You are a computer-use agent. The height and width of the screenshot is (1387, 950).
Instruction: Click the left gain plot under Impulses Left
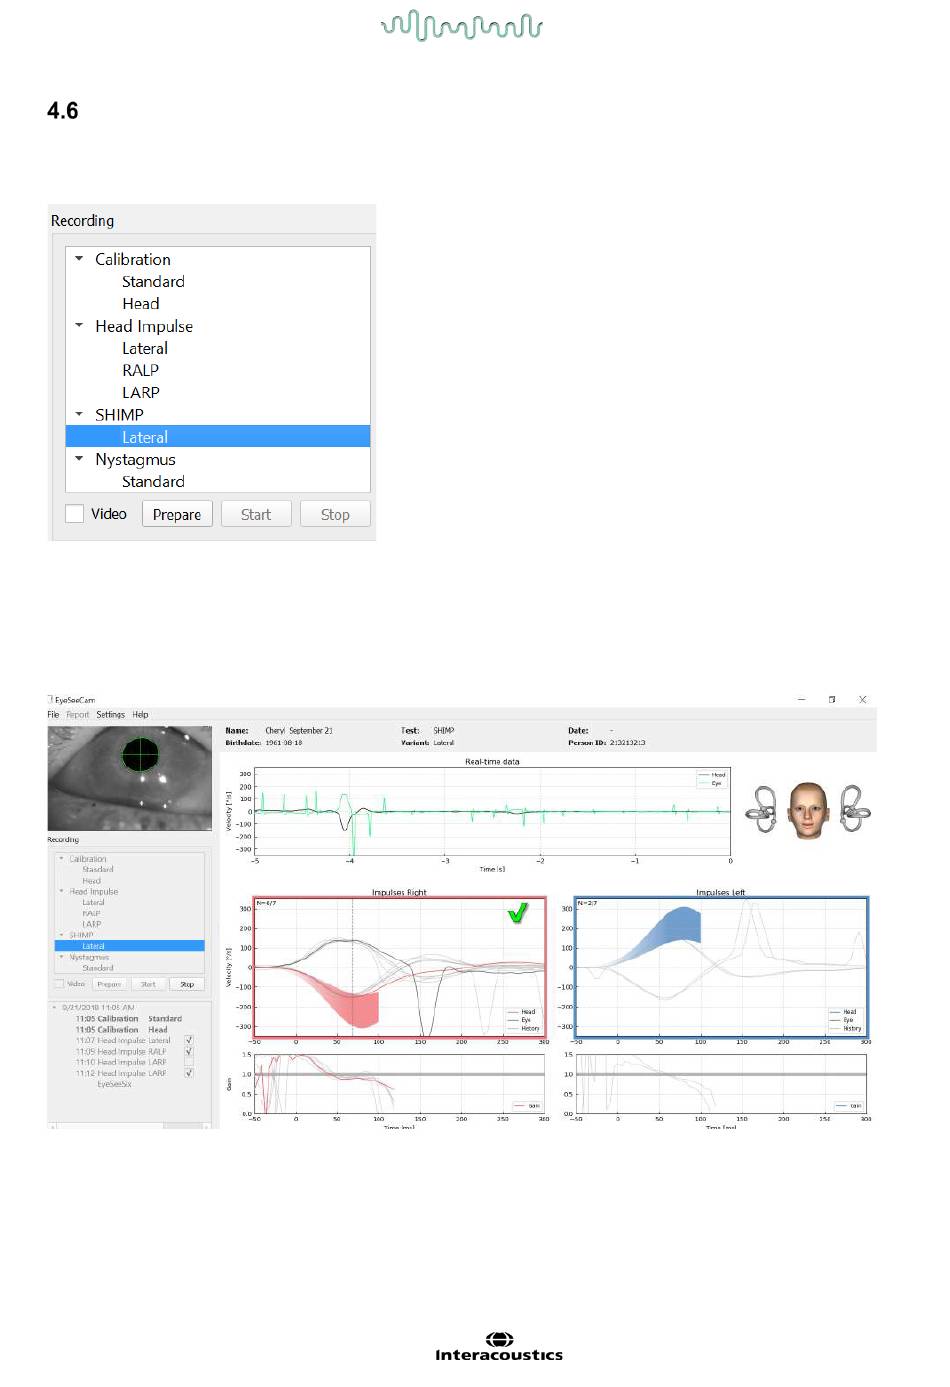click(721, 1084)
